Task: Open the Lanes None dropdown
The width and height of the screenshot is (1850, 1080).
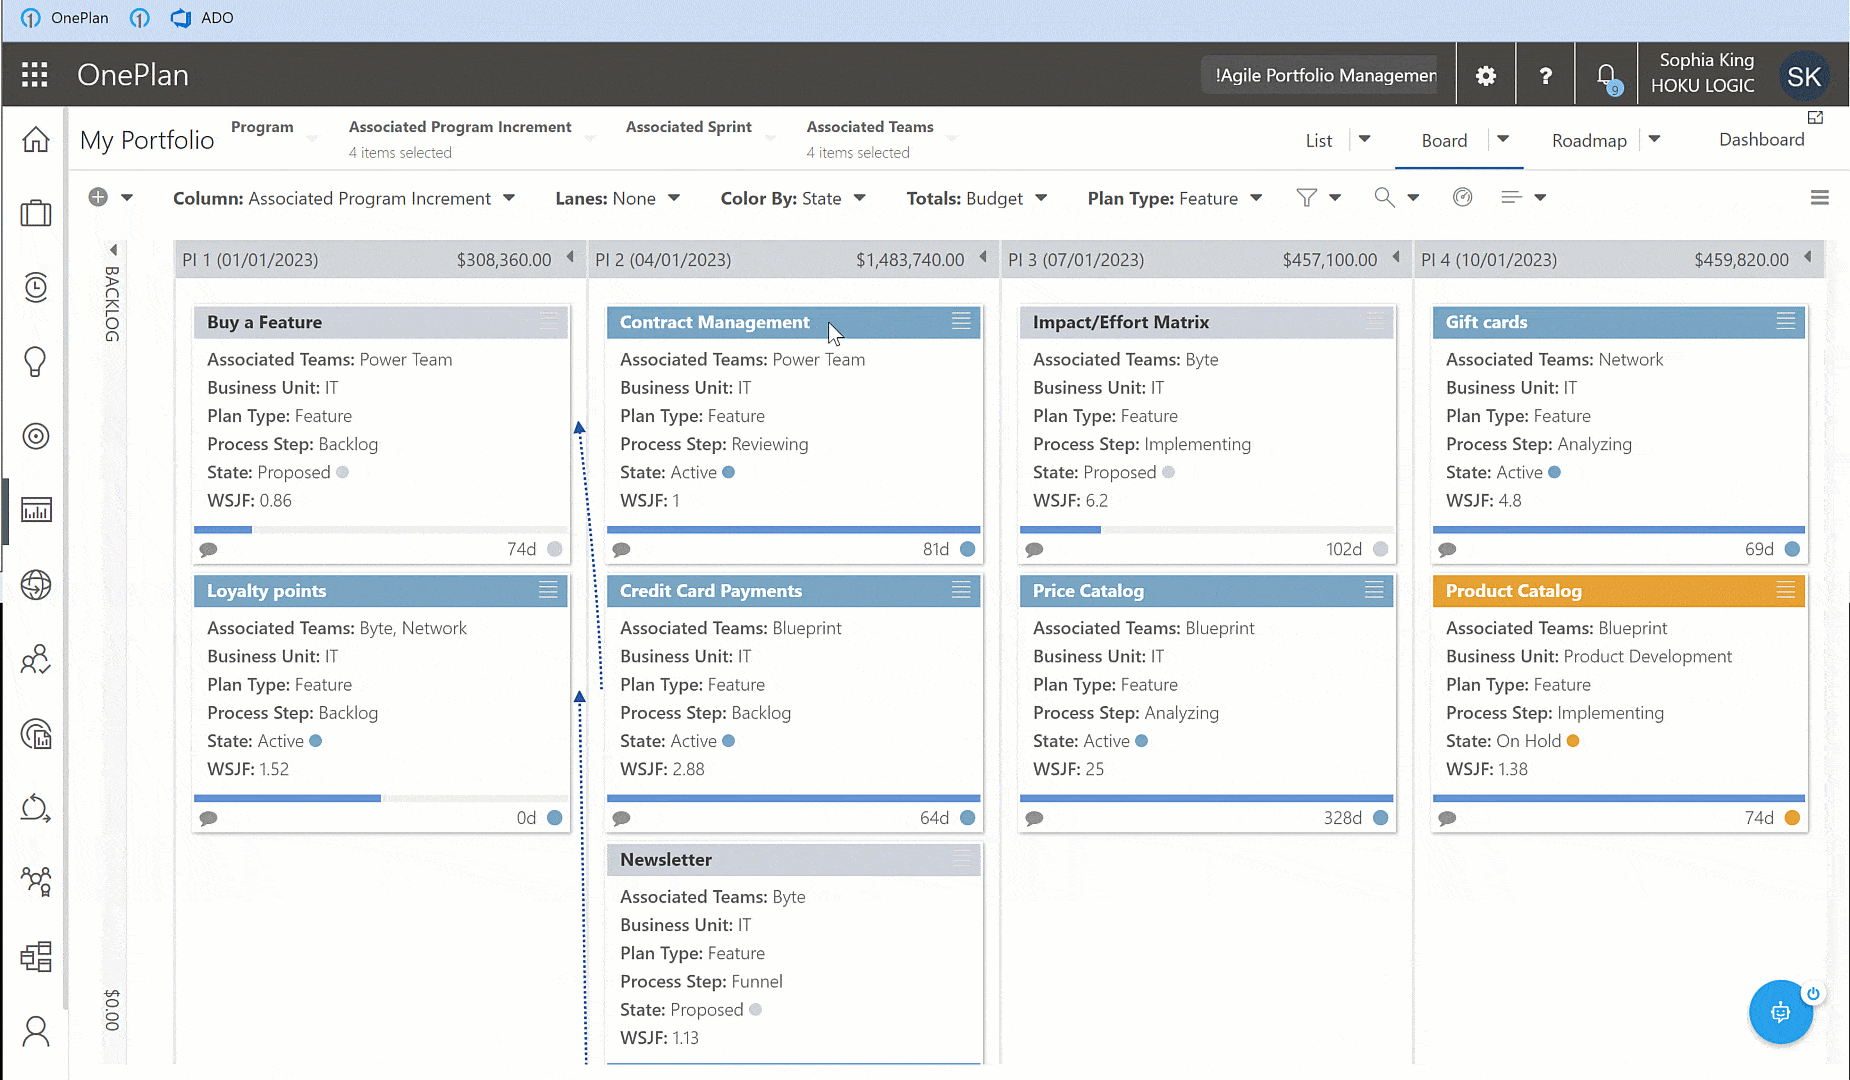Action: [x=617, y=199]
